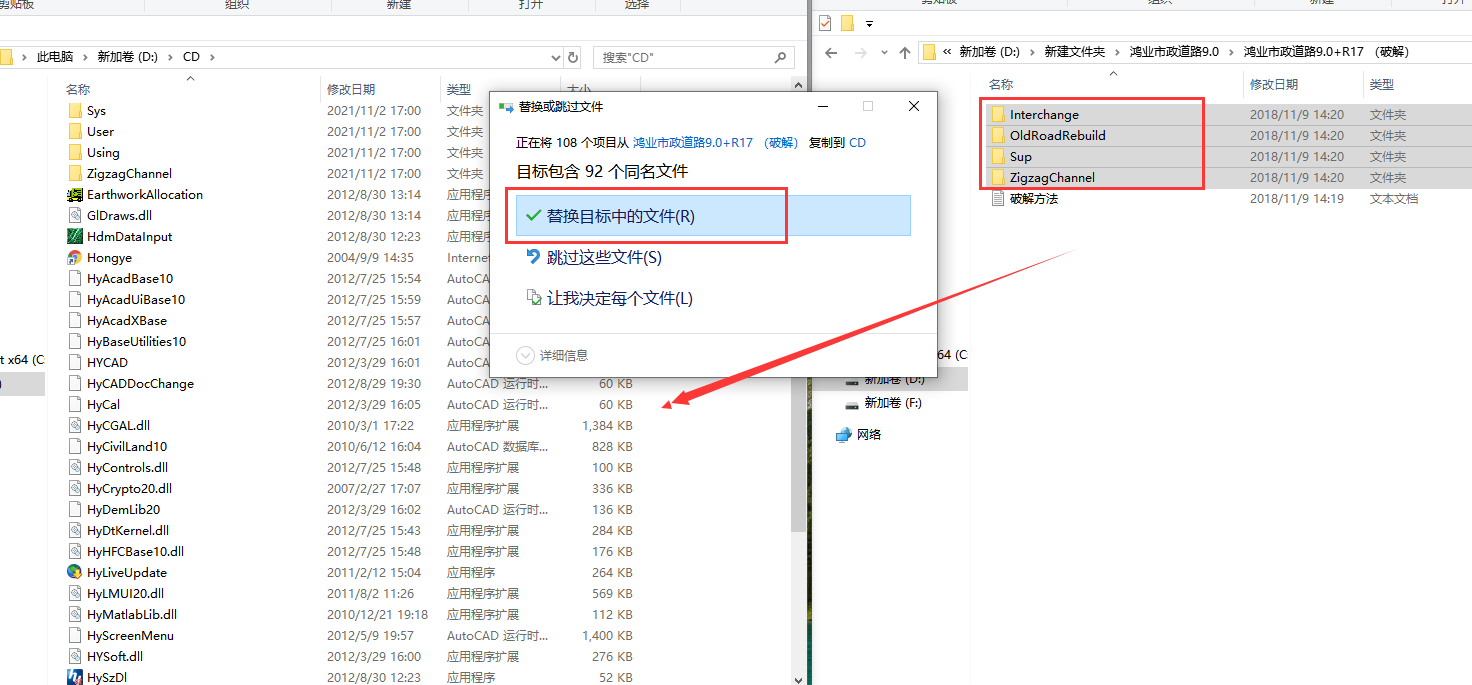
Task: Select the GlDraws.dll file icon
Action: tap(75, 216)
